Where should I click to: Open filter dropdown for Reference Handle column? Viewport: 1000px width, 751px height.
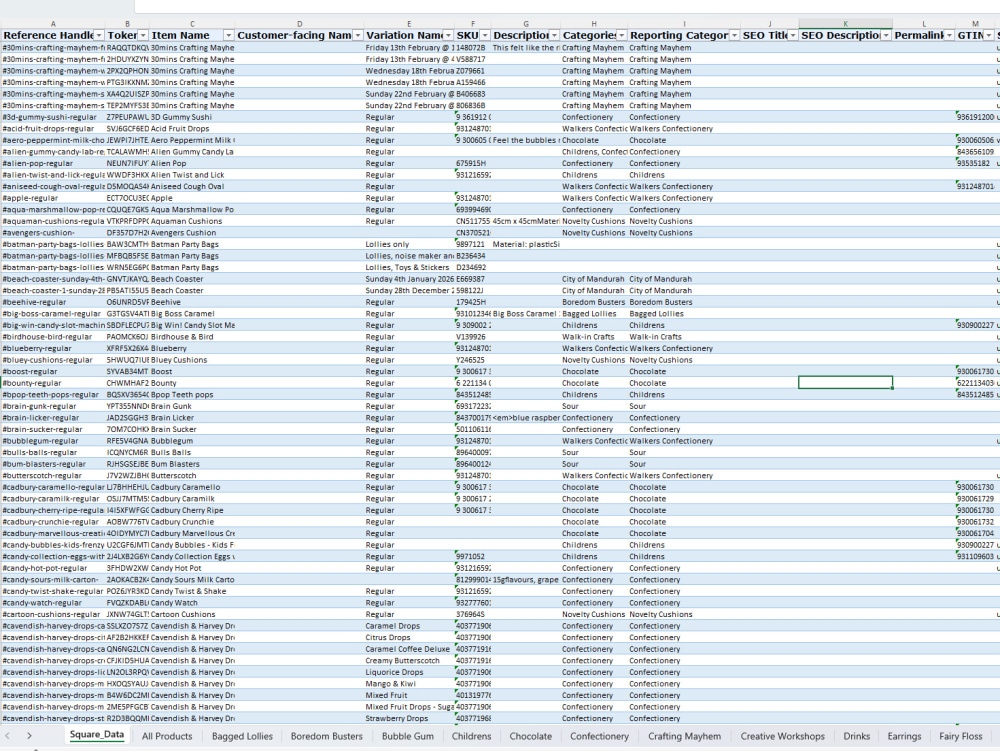[99, 36]
